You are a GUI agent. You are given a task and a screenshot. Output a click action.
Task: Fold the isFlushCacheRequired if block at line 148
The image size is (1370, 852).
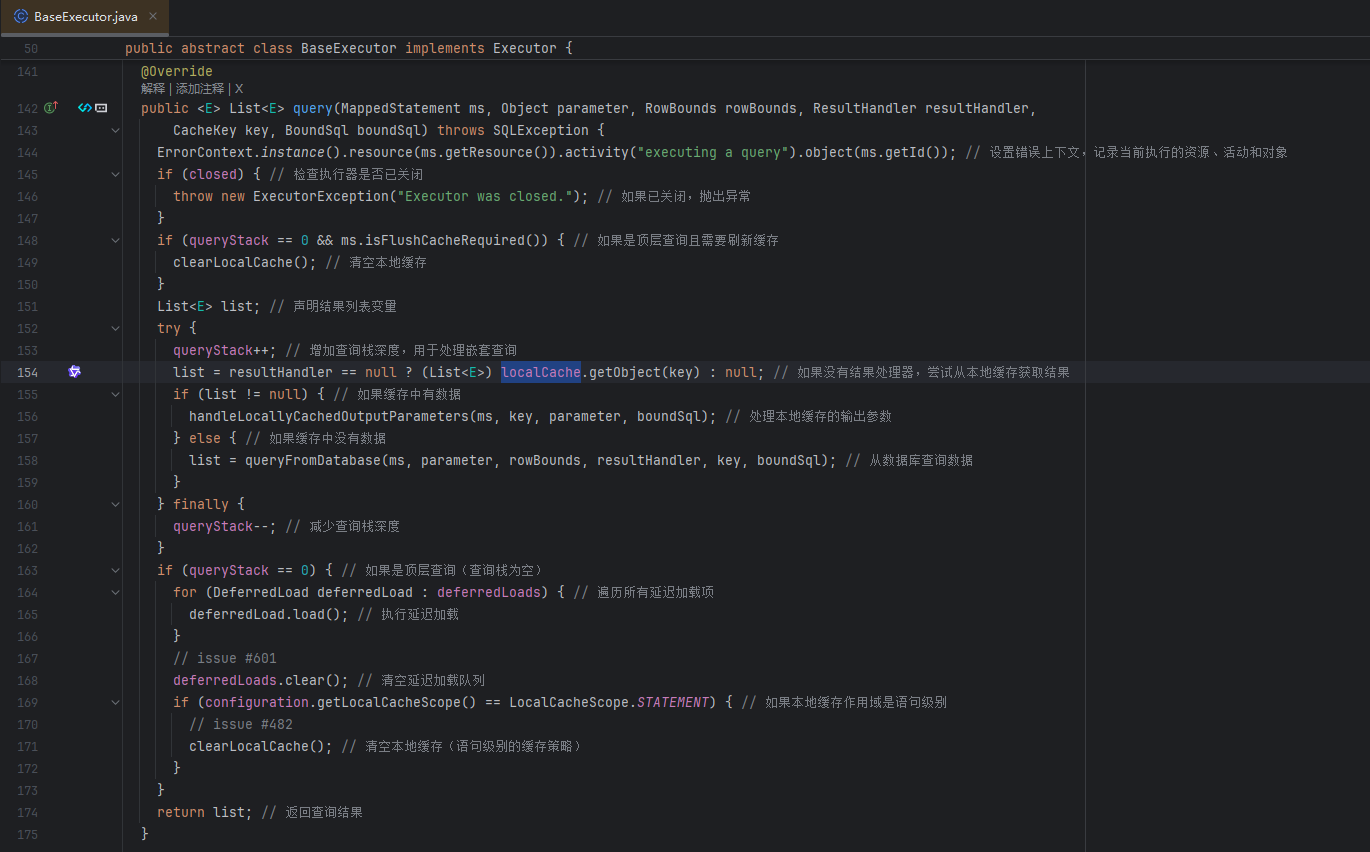coord(115,240)
